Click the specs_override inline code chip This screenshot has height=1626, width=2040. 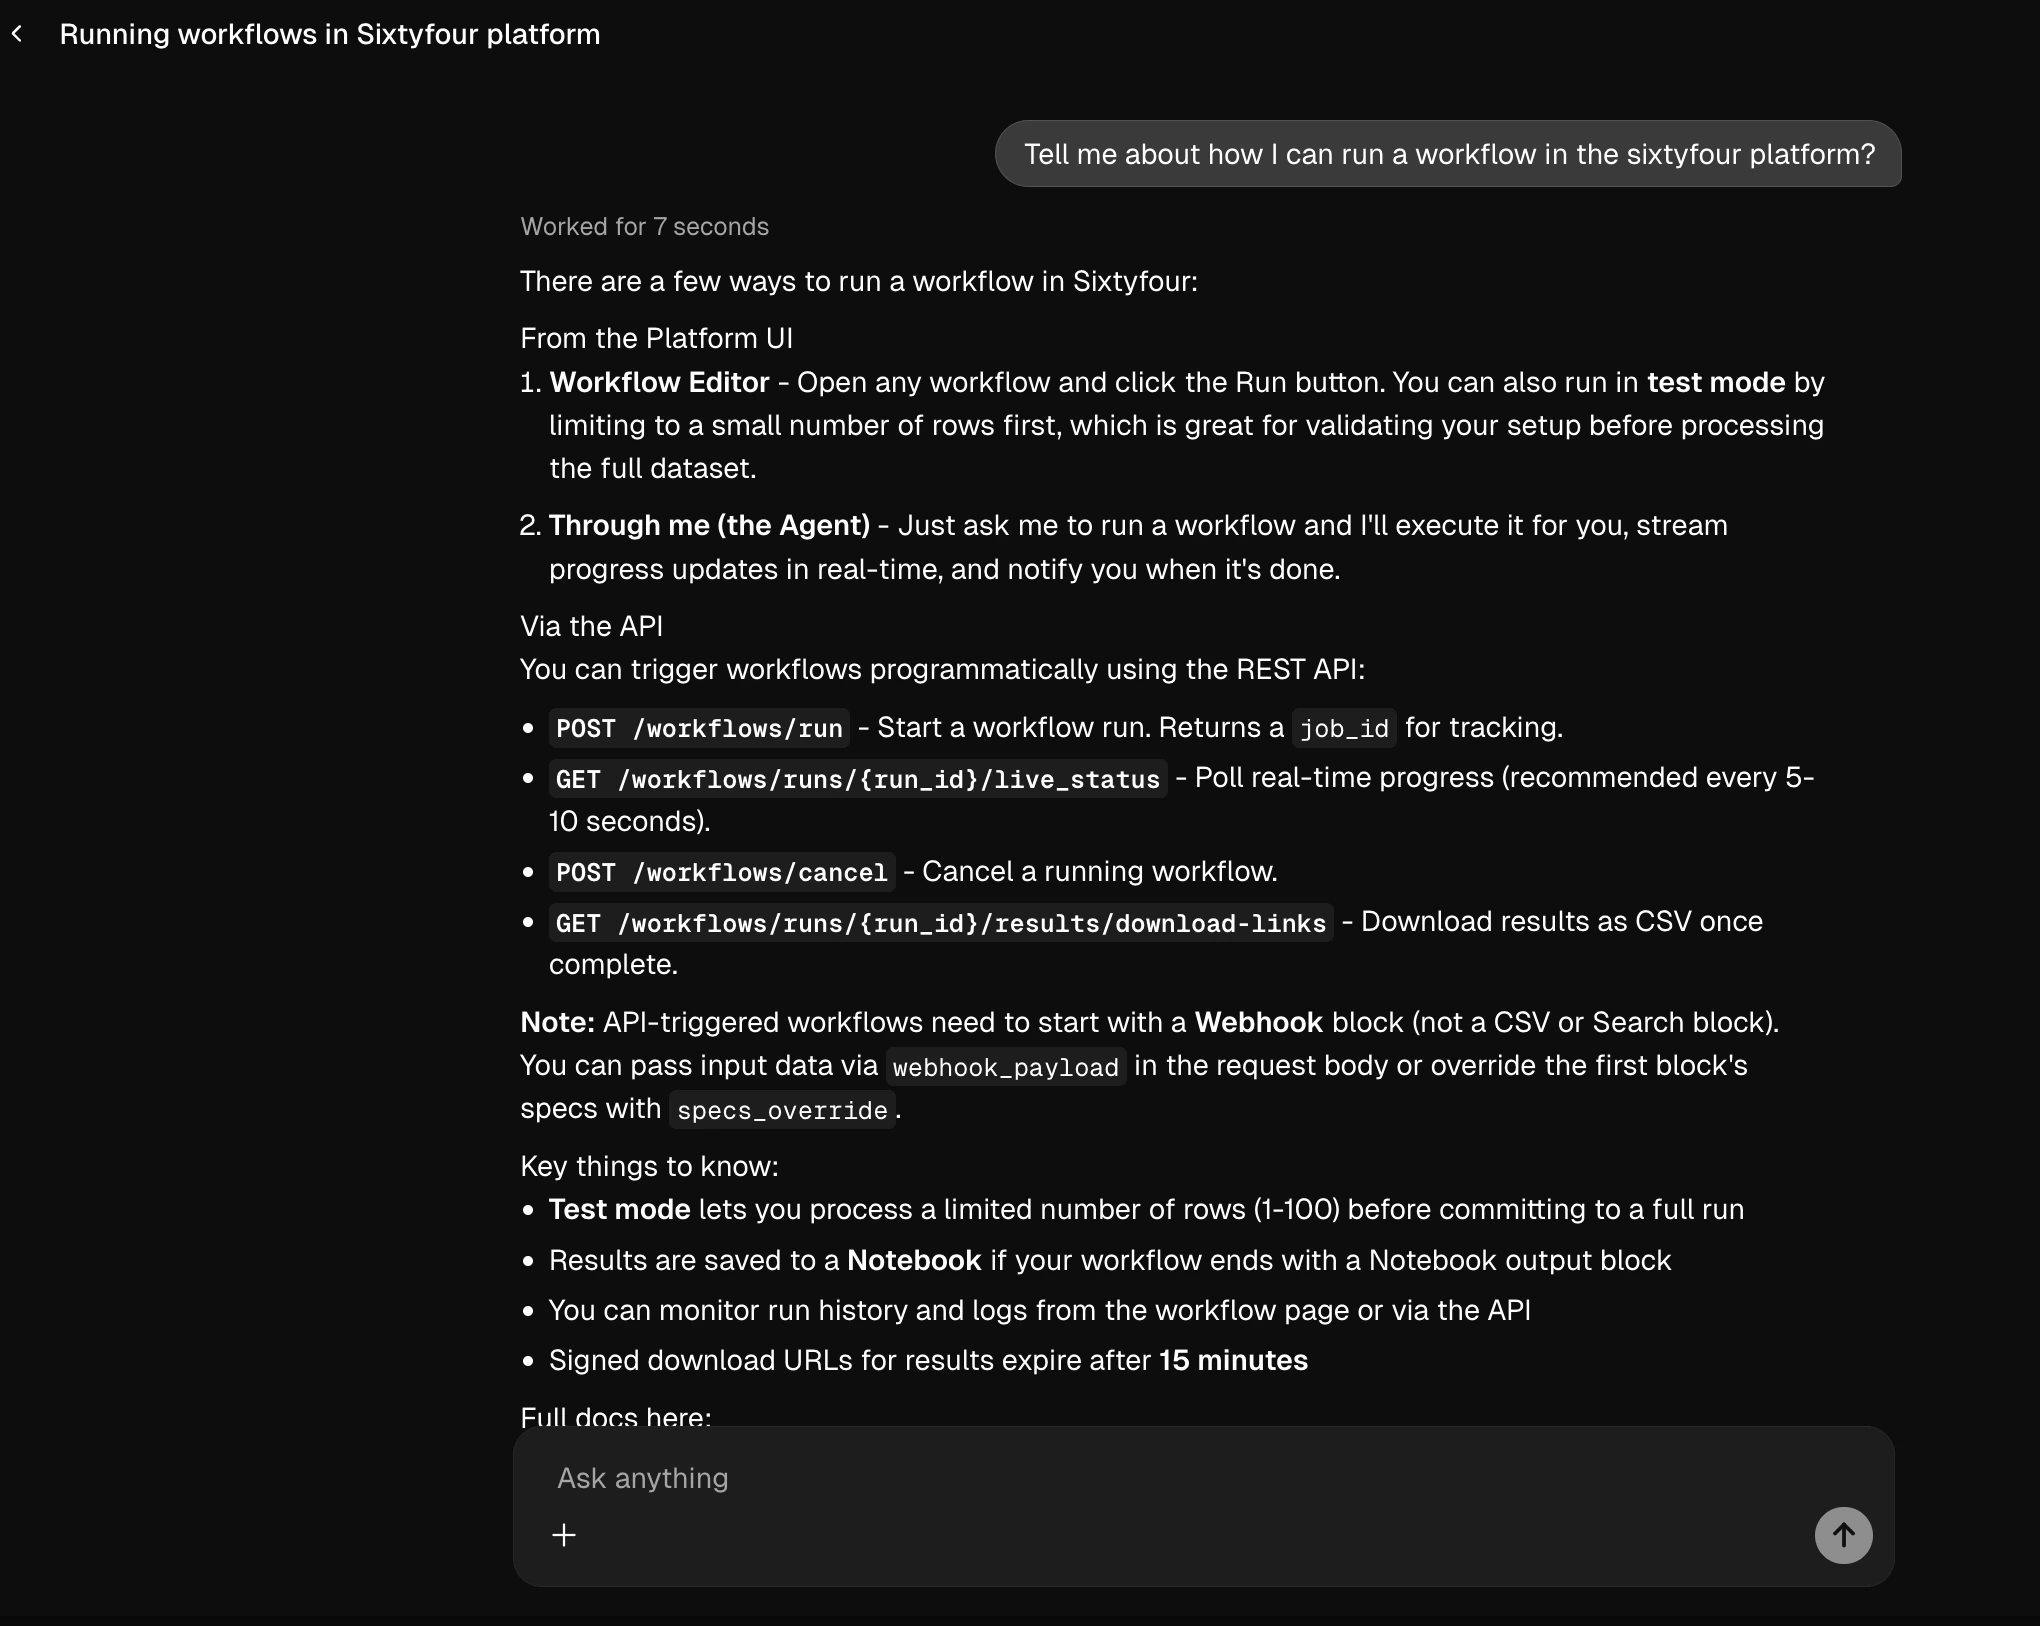[782, 1110]
